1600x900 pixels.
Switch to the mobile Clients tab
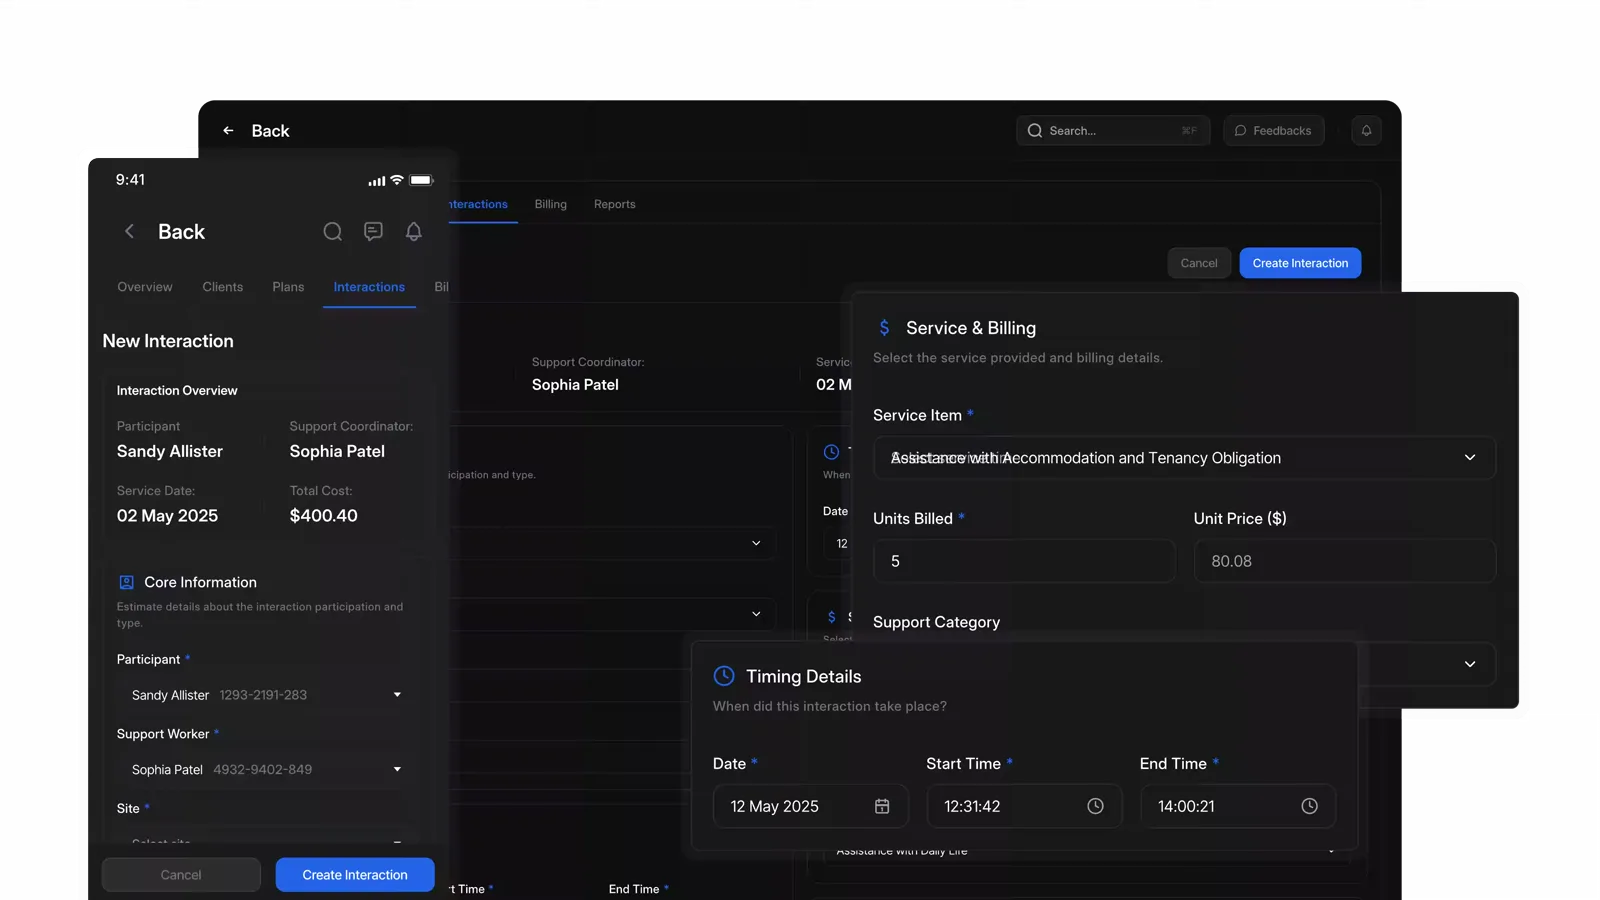click(223, 287)
